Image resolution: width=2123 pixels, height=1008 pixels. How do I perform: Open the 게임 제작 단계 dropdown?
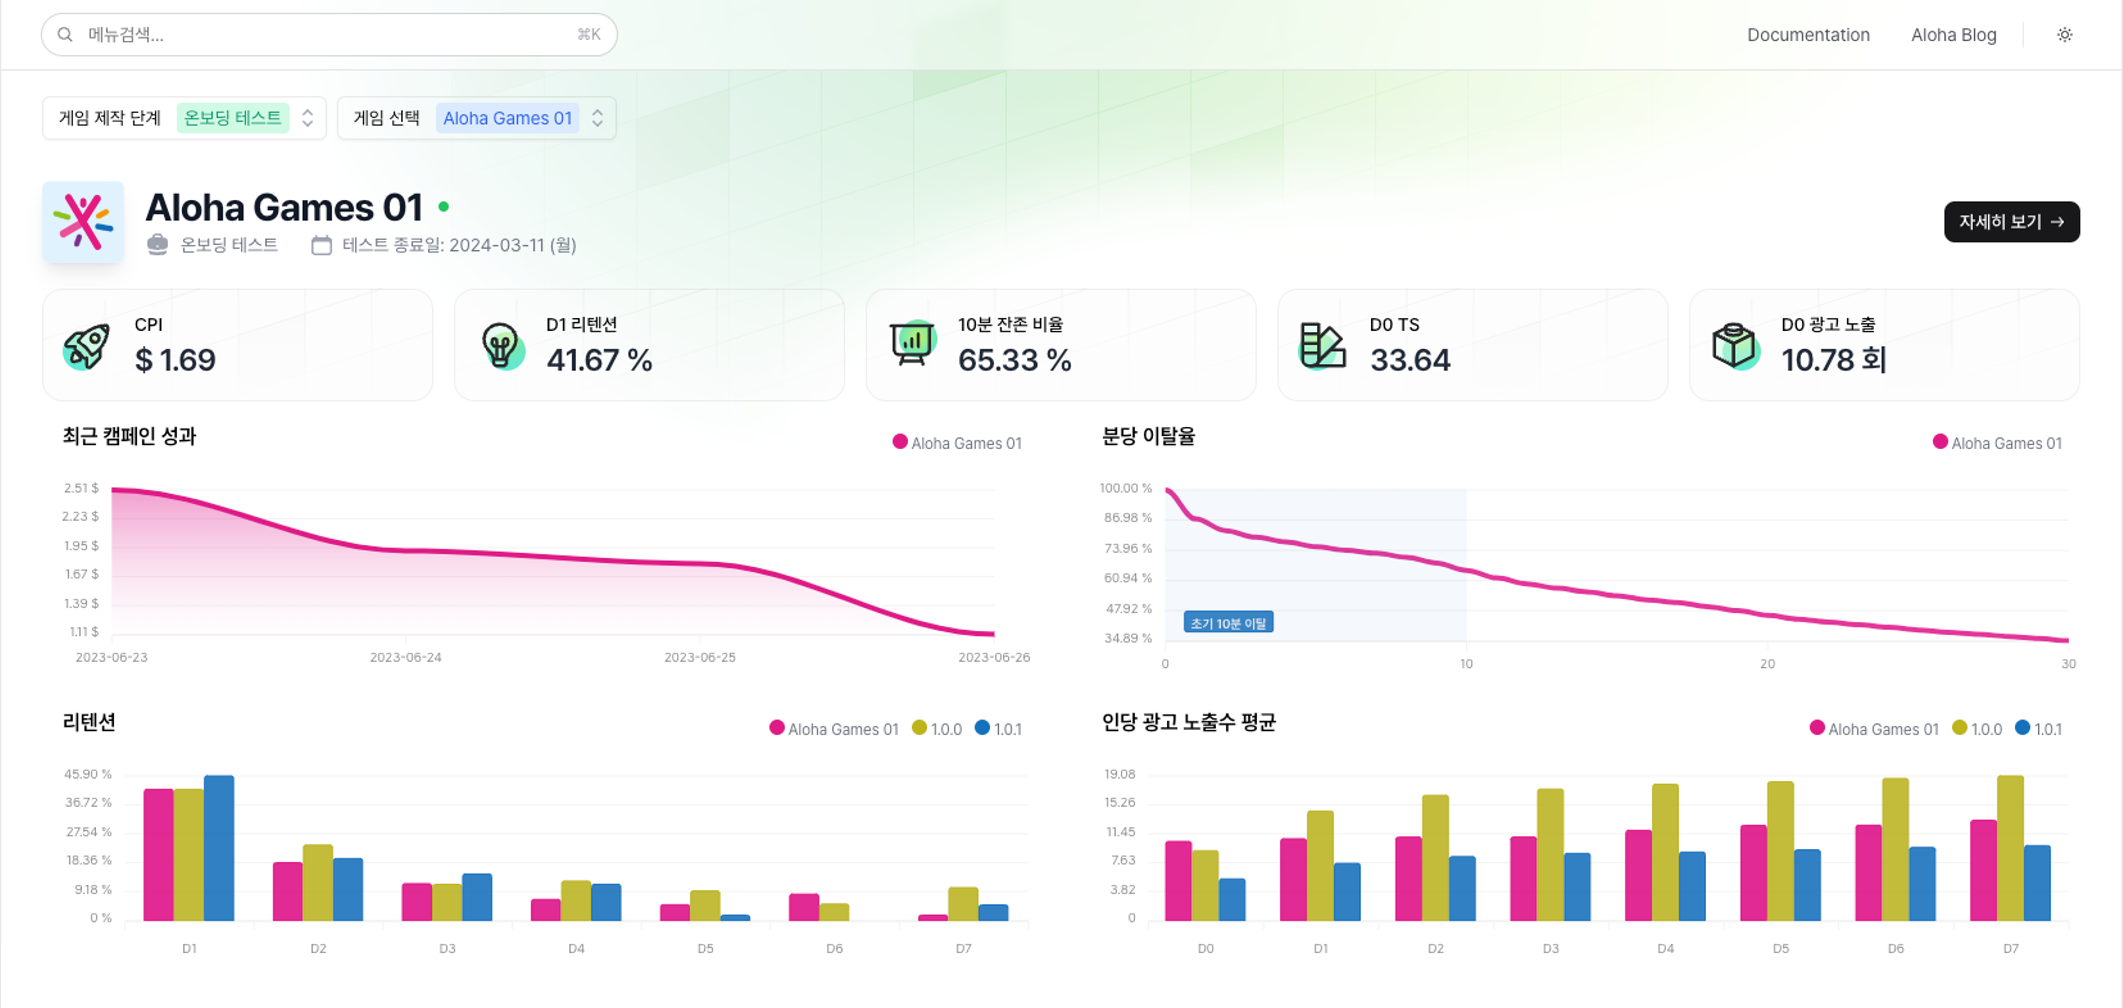point(184,118)
